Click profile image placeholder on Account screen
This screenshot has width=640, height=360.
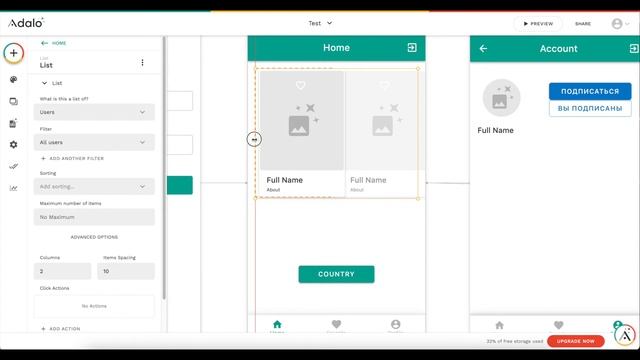coord(501,98)
